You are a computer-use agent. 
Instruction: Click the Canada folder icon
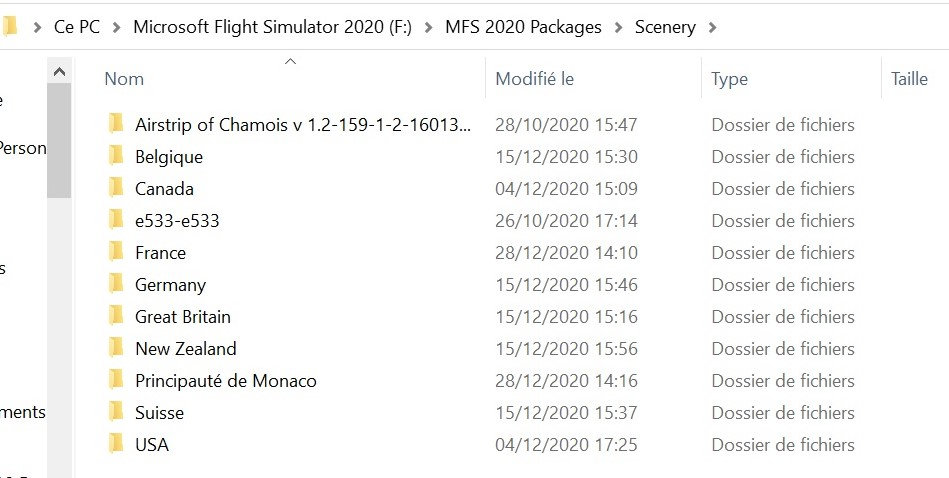tap(116, 189)
